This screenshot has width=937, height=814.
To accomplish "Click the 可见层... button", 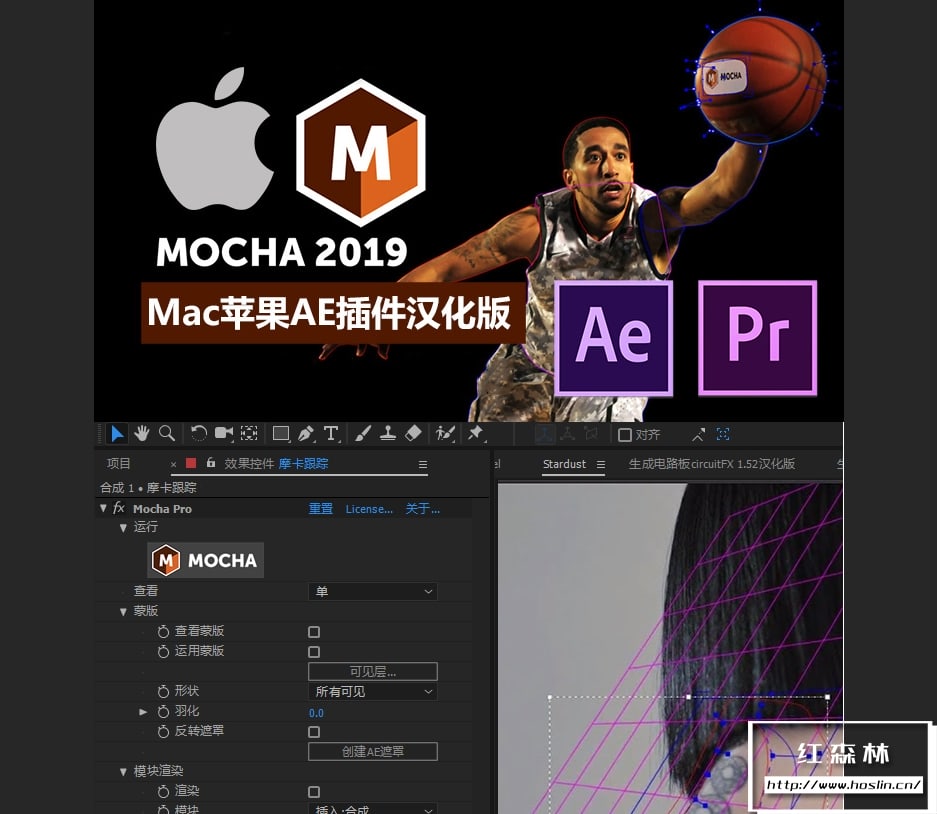I will (373, 672).
